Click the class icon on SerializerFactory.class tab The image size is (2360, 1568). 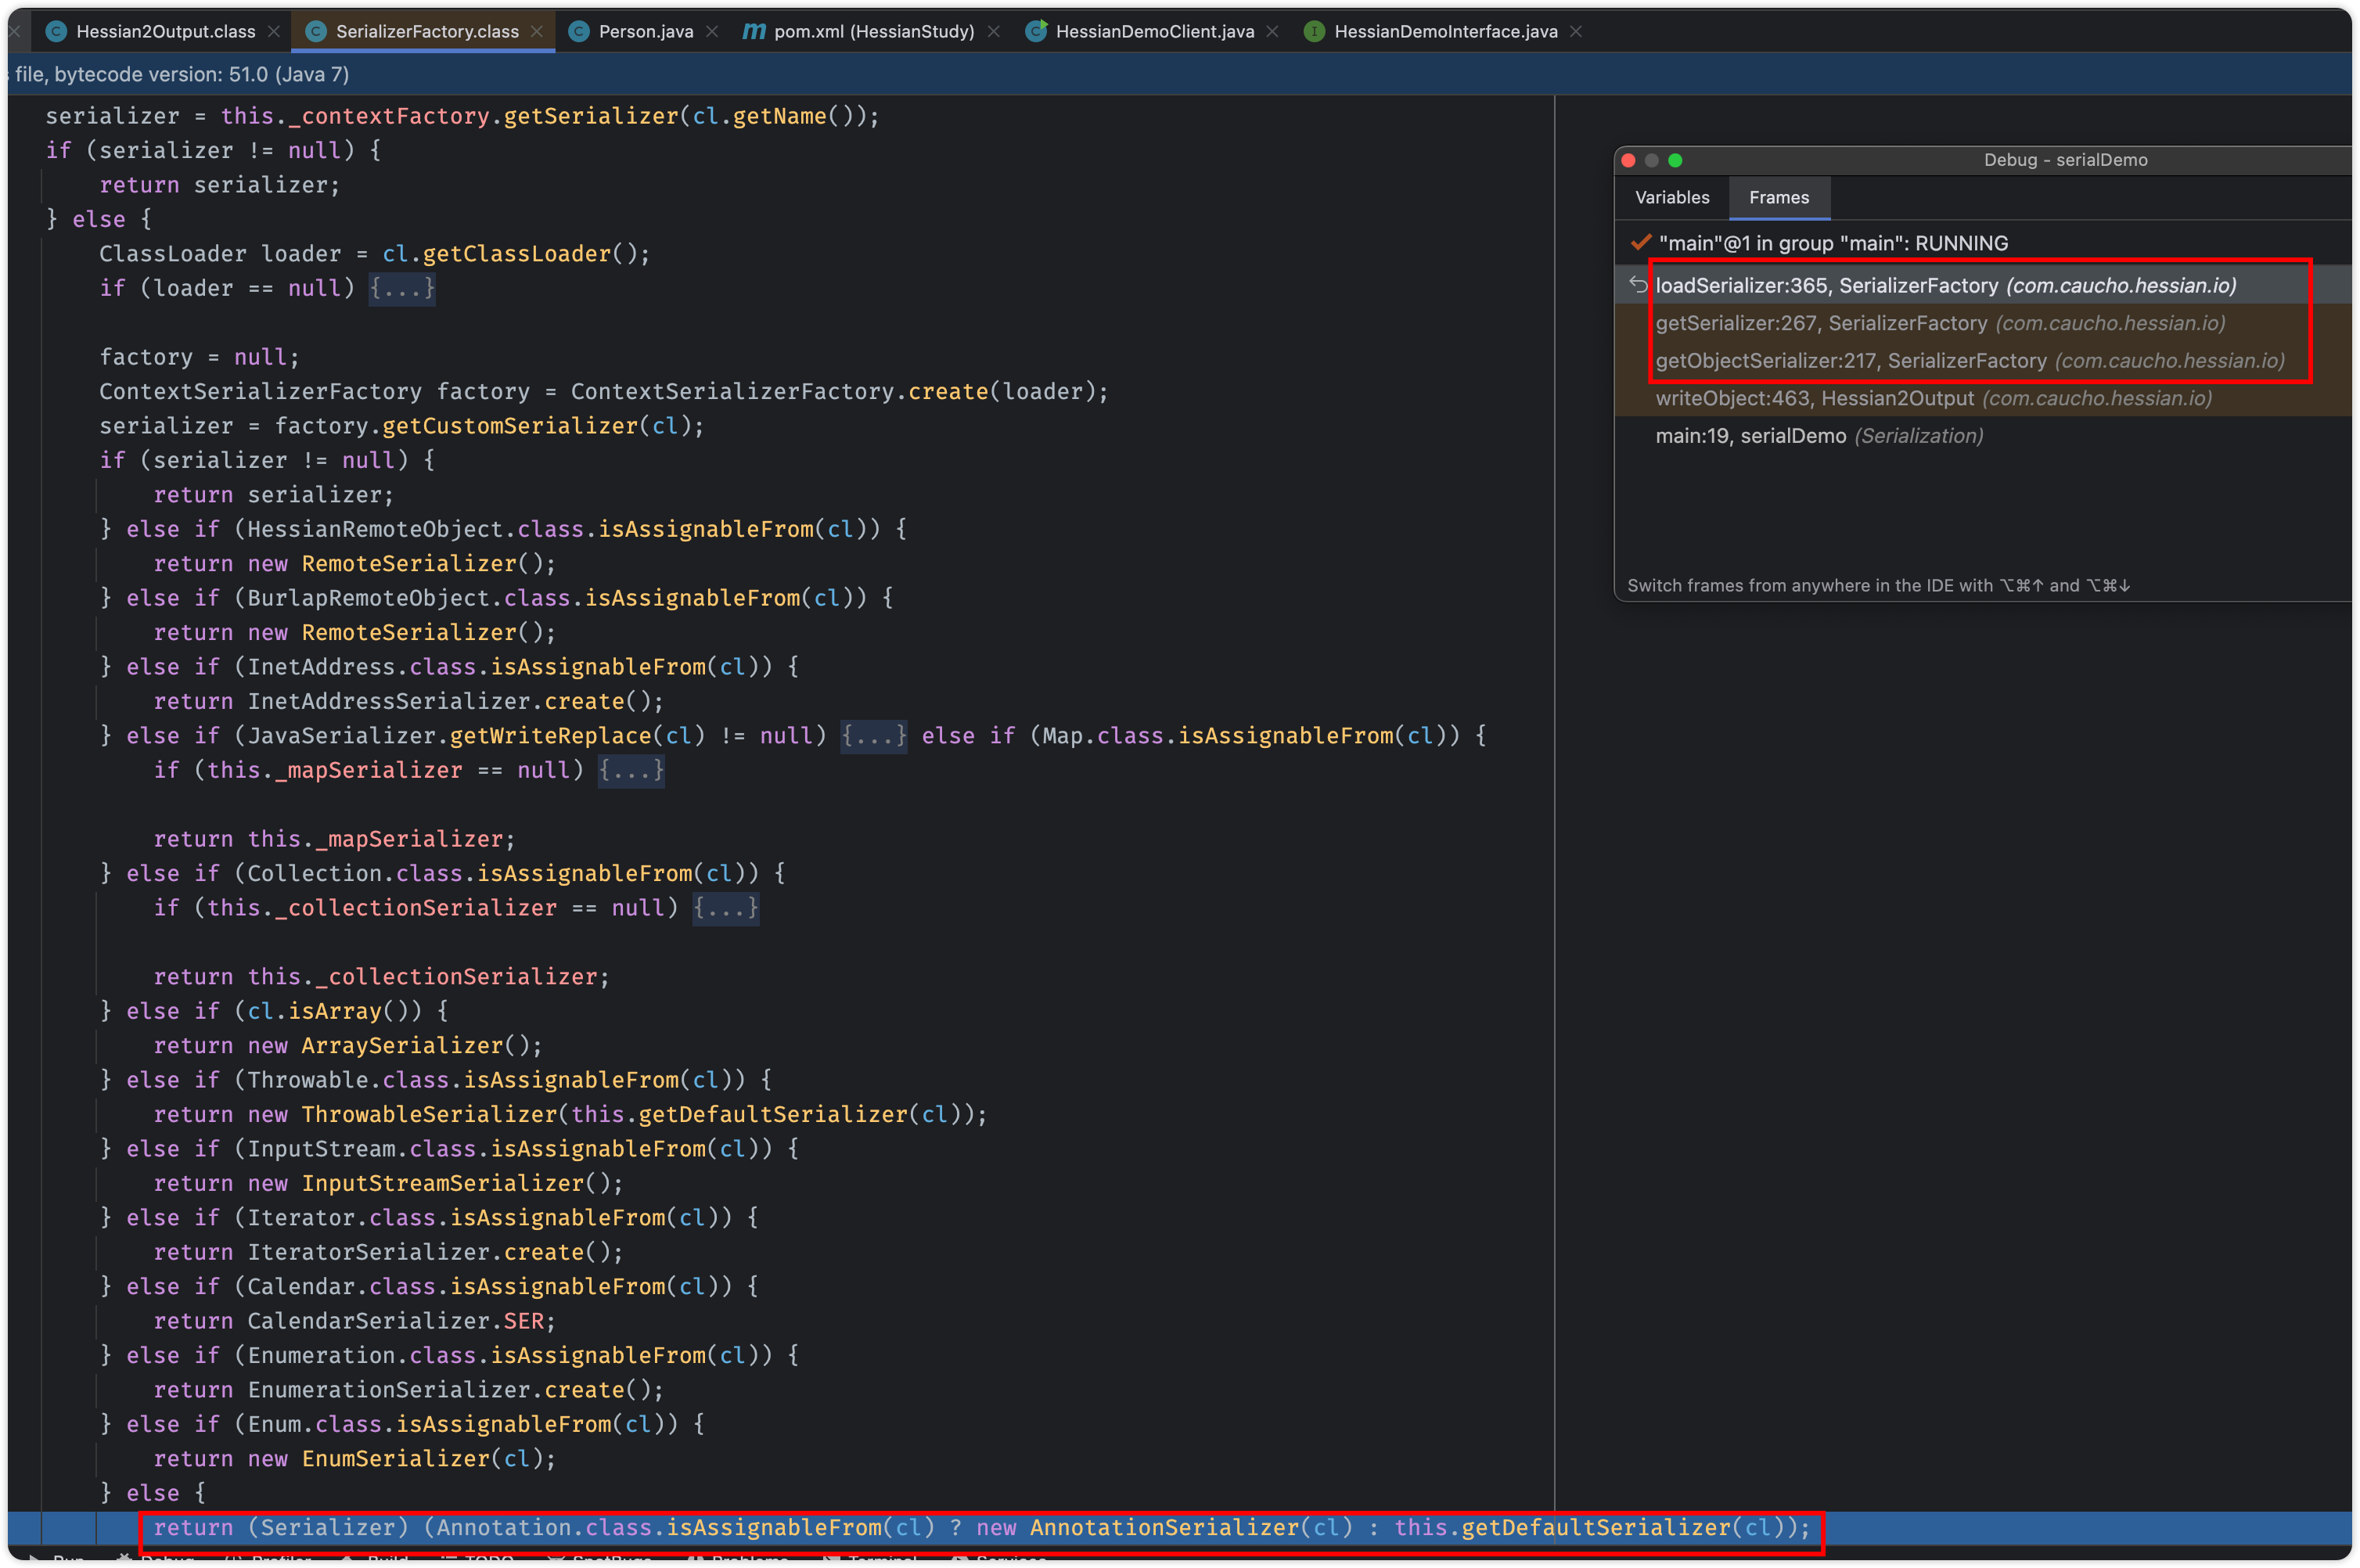(316, 31)
